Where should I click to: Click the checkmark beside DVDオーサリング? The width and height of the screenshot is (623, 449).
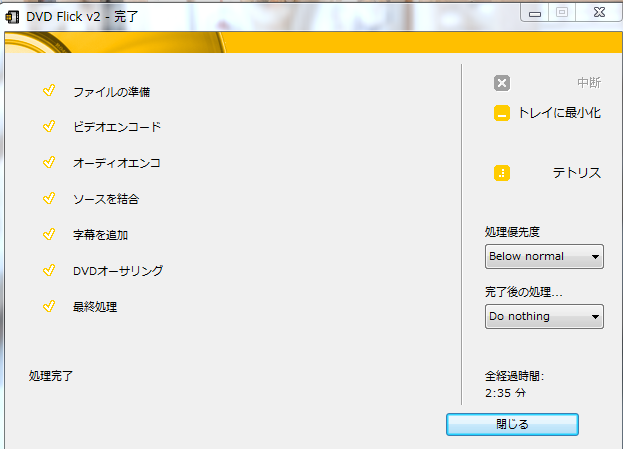click(49, 270)
